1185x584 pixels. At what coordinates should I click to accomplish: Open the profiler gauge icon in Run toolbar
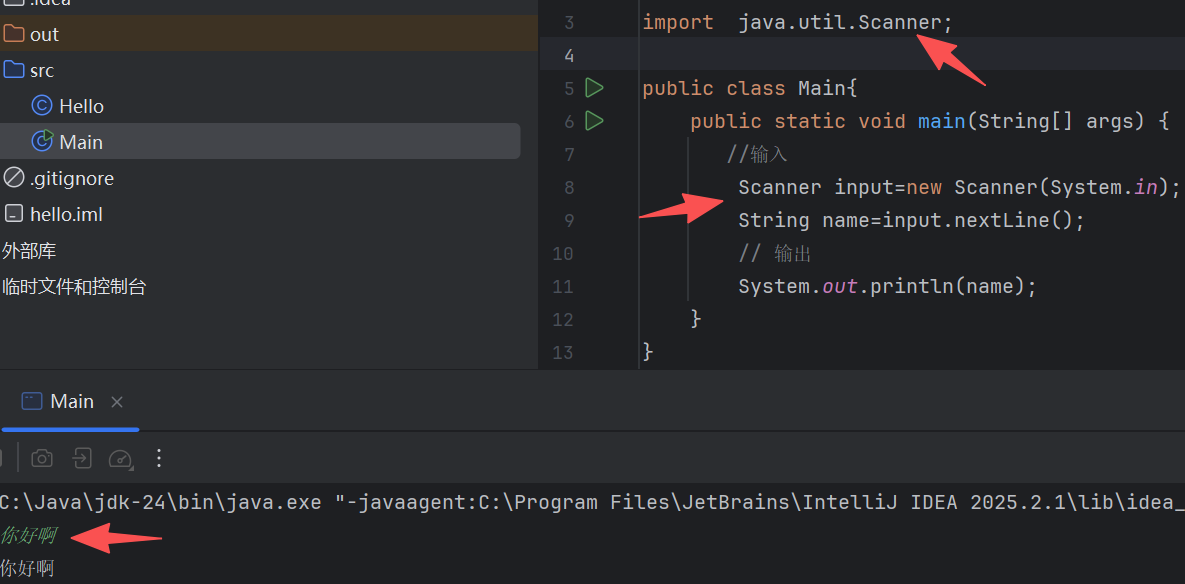point(120,458)
